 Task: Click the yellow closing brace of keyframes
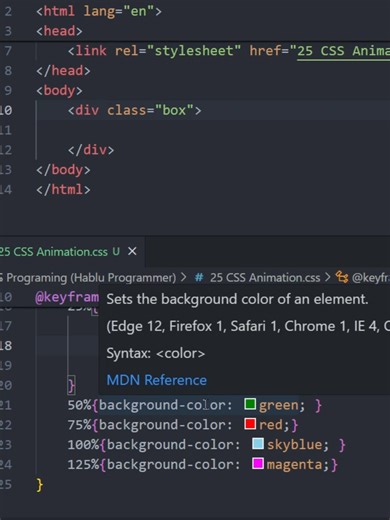pyautogui.click(x=40, y=485)
